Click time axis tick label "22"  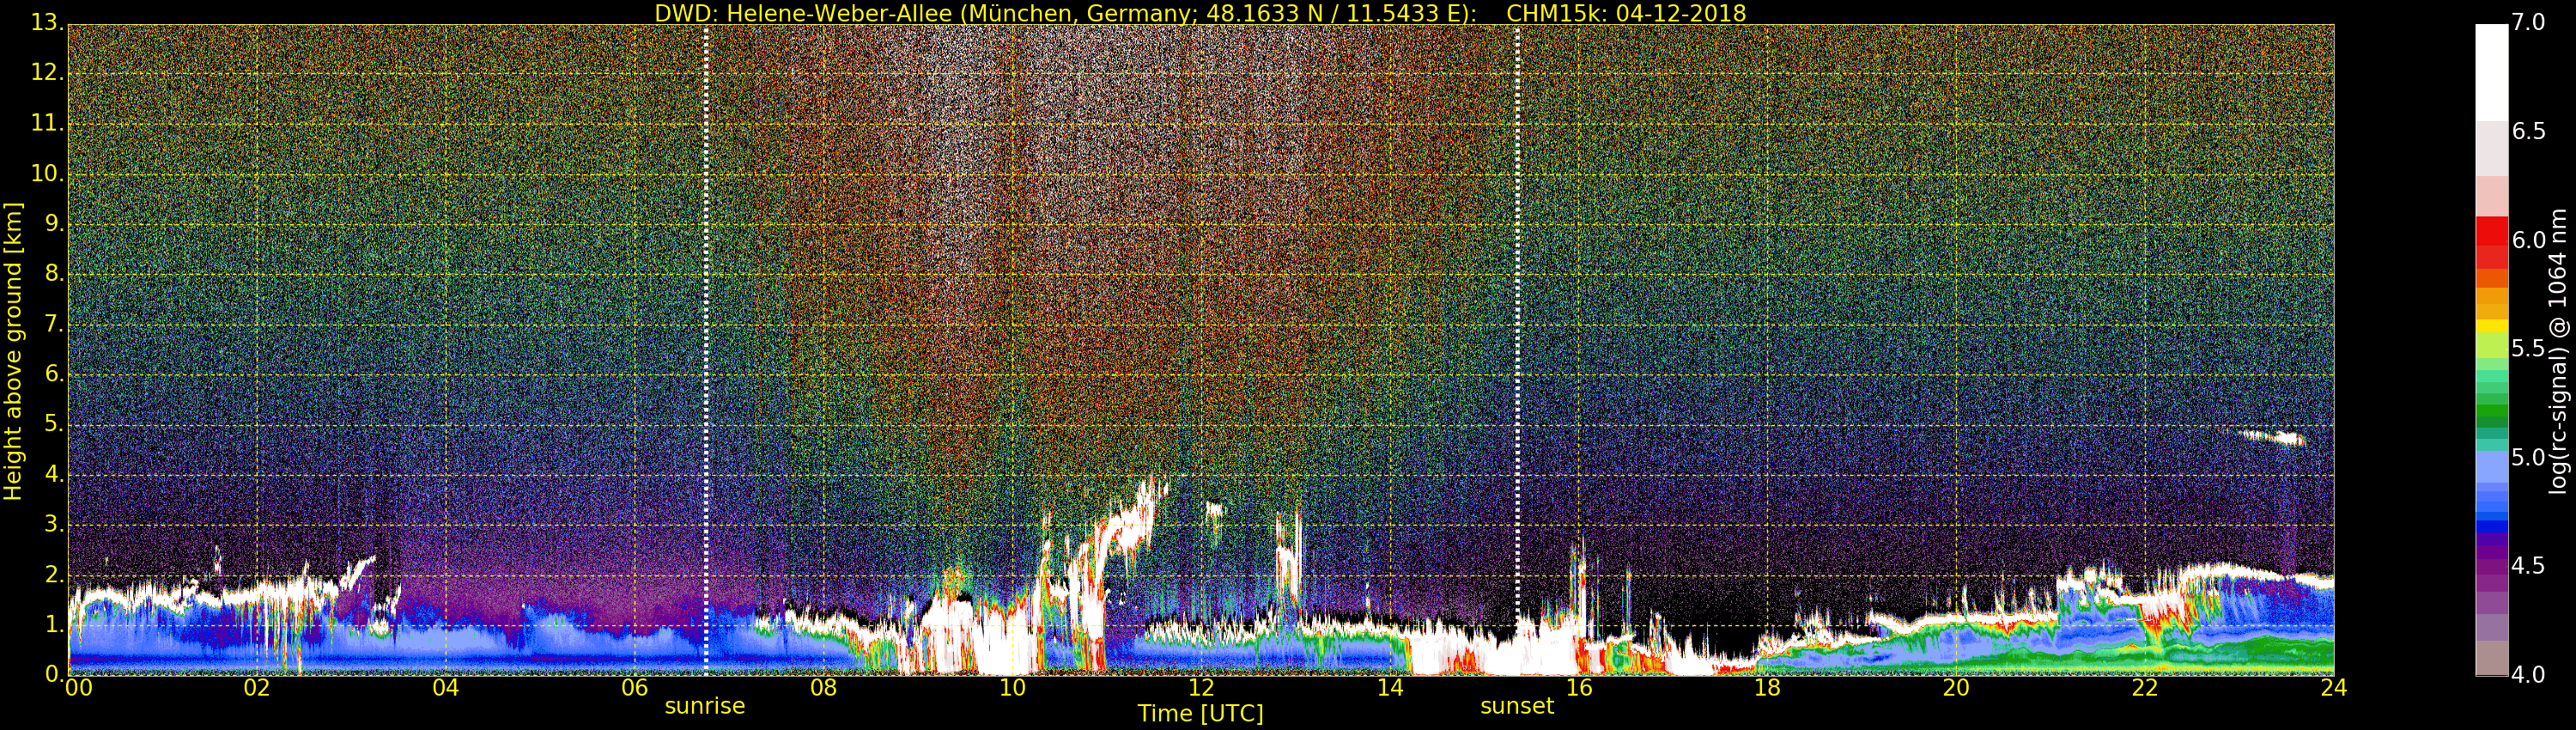pyautogui.click(x=2146, y=687)
